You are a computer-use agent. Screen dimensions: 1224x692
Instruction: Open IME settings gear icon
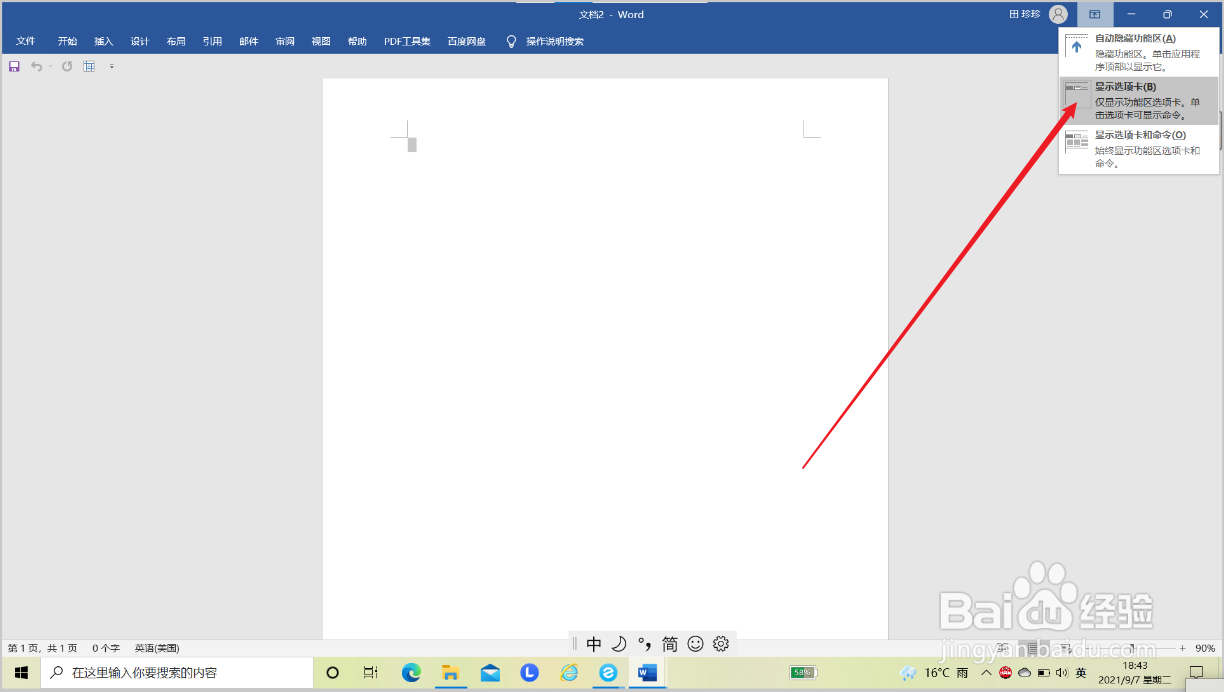click(721, 644)
